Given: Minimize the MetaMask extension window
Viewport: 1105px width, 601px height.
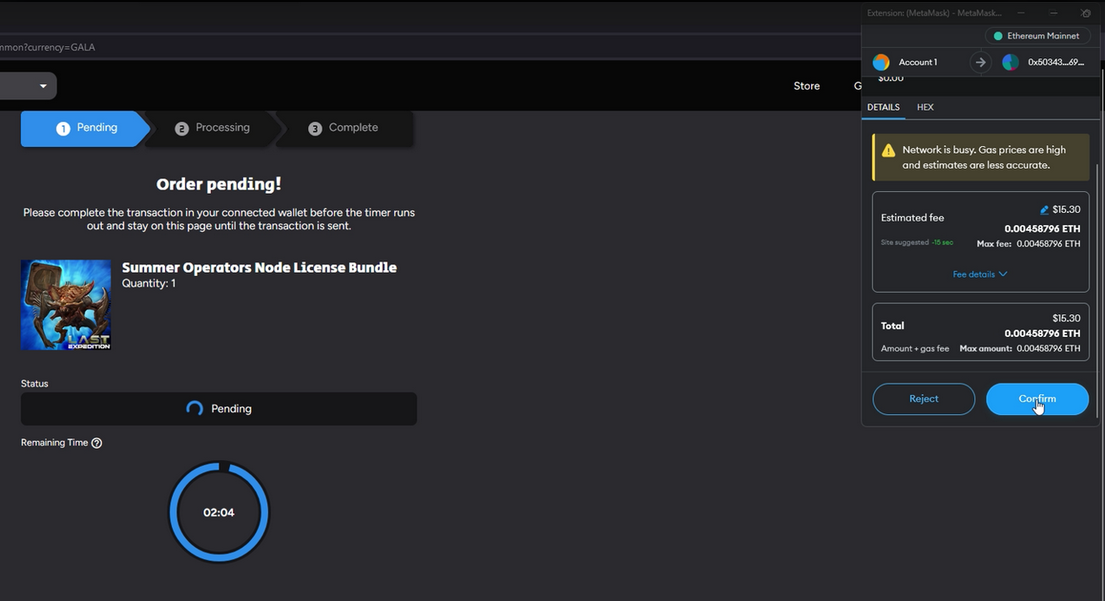Looking at the screenshot, I should 1020,13.
